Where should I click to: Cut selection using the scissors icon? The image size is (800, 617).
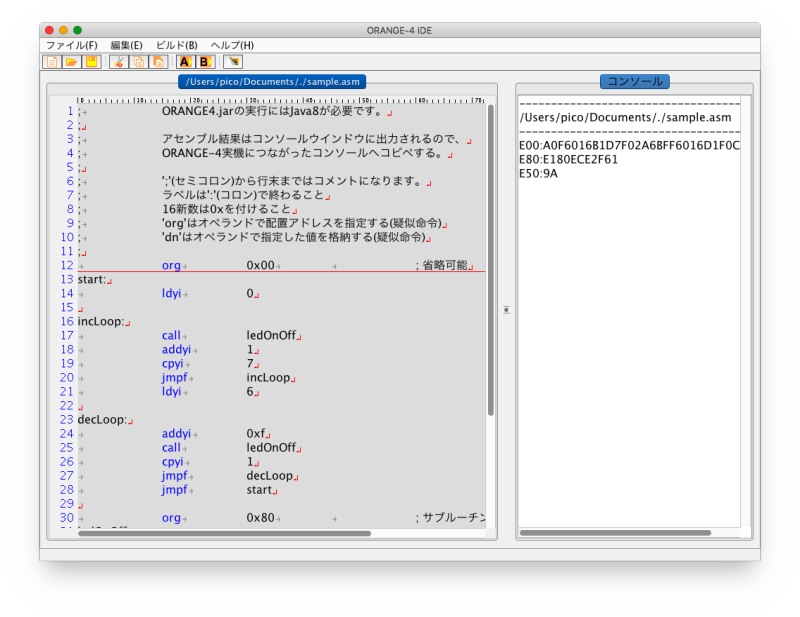coord(118,62)
